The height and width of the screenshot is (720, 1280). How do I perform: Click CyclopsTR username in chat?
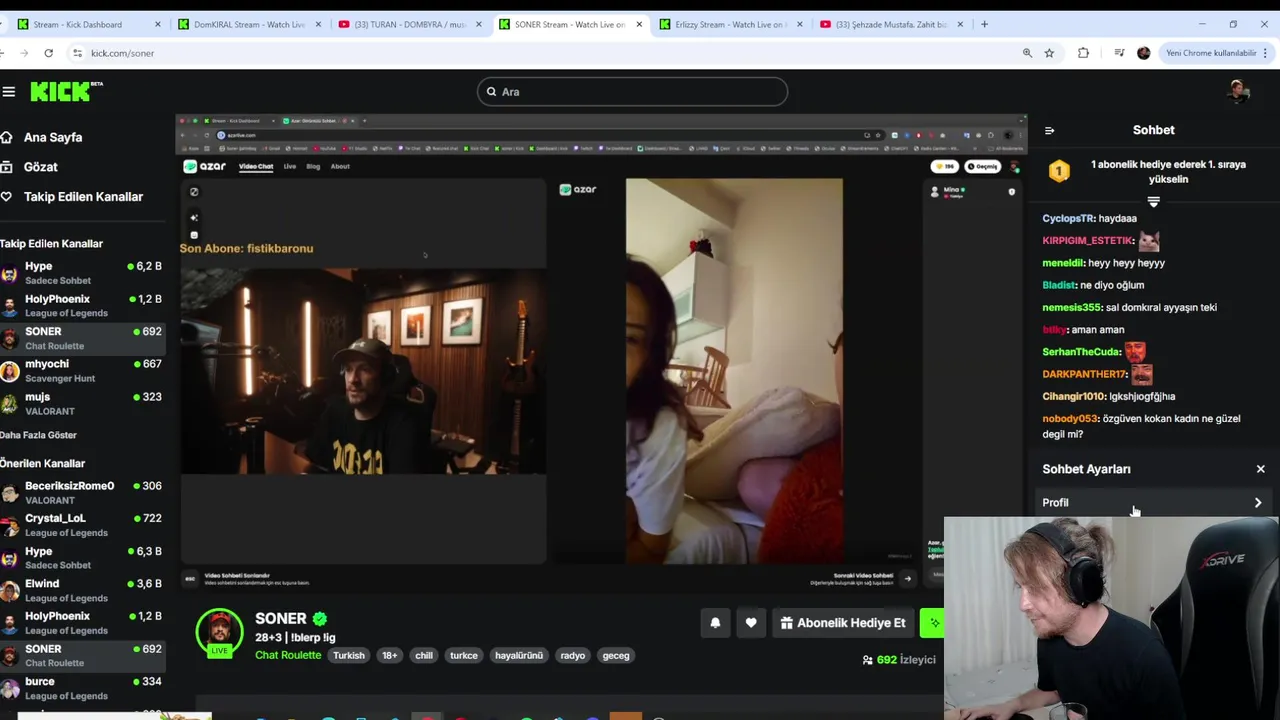pyautogui.click(x=1068, y=218)
